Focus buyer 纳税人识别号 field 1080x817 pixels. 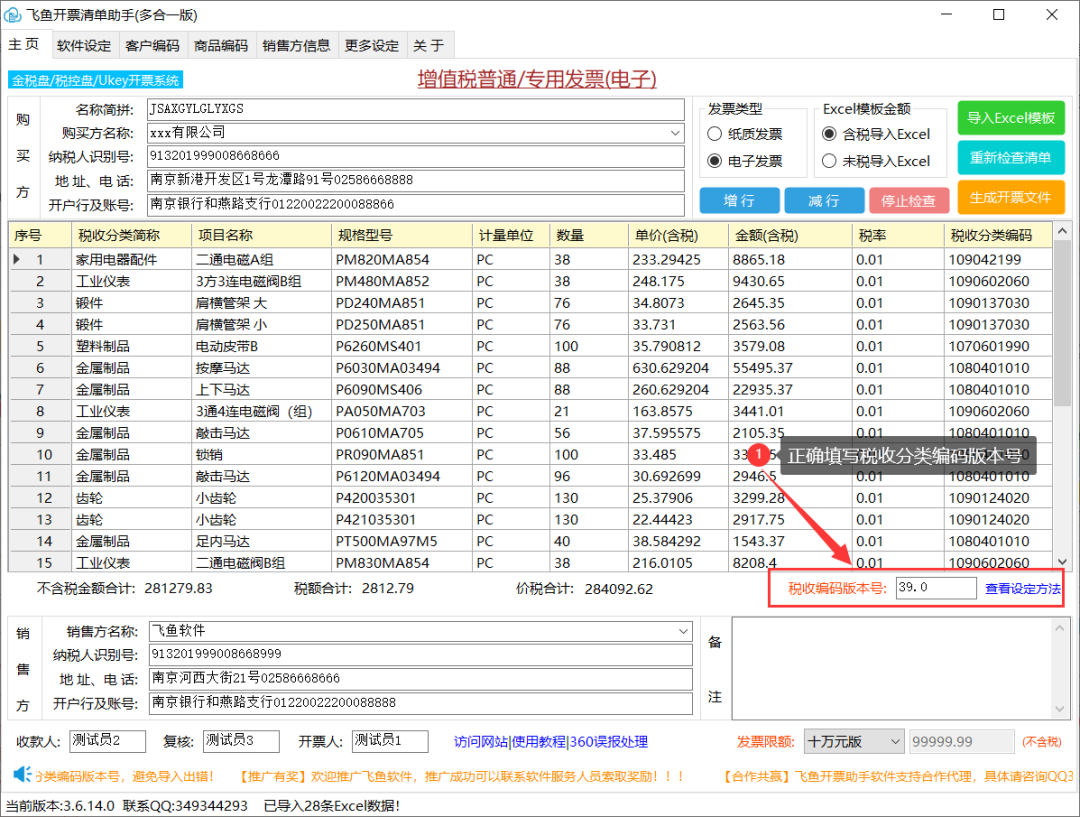[x=416, y=156]
